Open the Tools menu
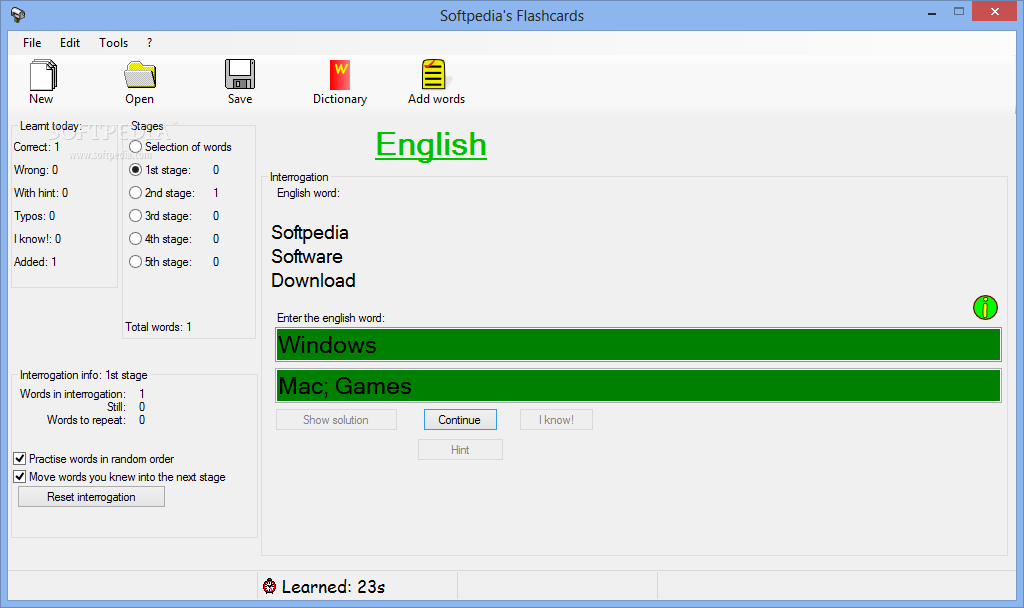This screenshot has height=608, width=1024. [x=114, y=42]
